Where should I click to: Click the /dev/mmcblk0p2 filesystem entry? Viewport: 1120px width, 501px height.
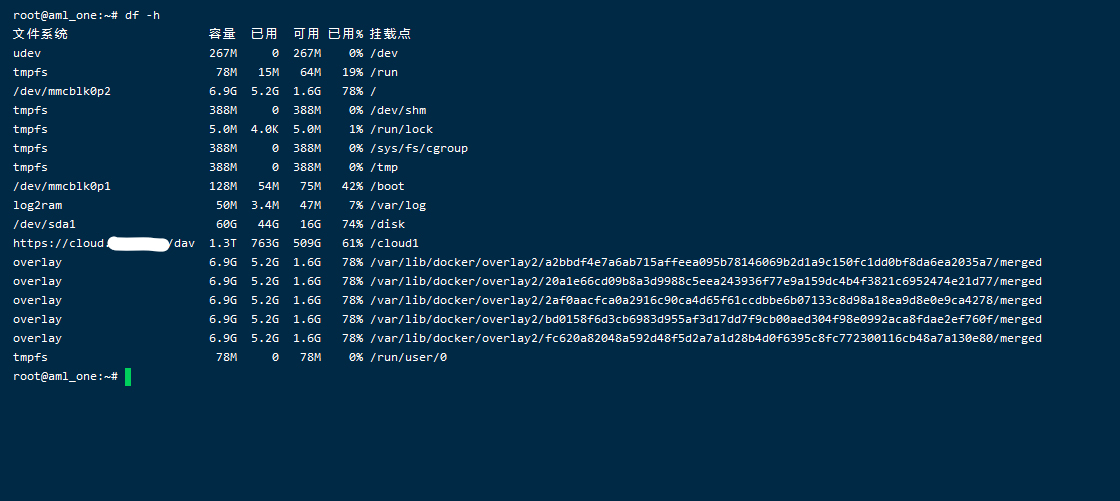tap(62, 91)
